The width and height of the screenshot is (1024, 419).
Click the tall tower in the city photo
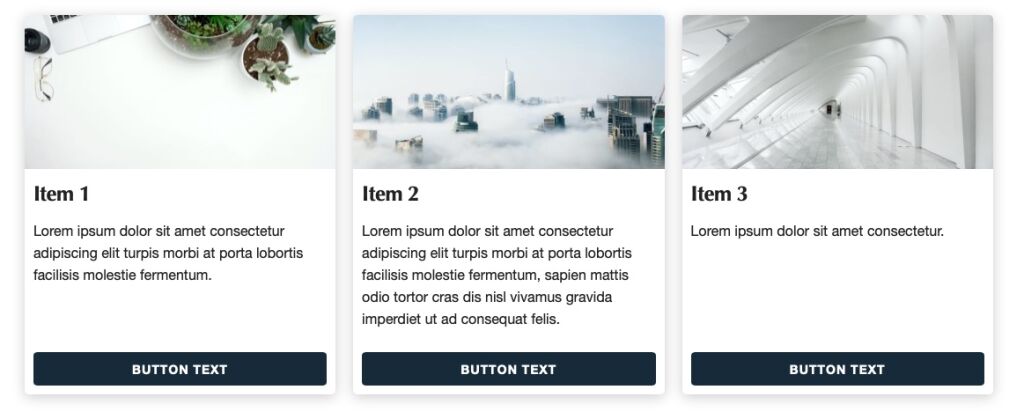pyautogui.click(x=510, y=82)
